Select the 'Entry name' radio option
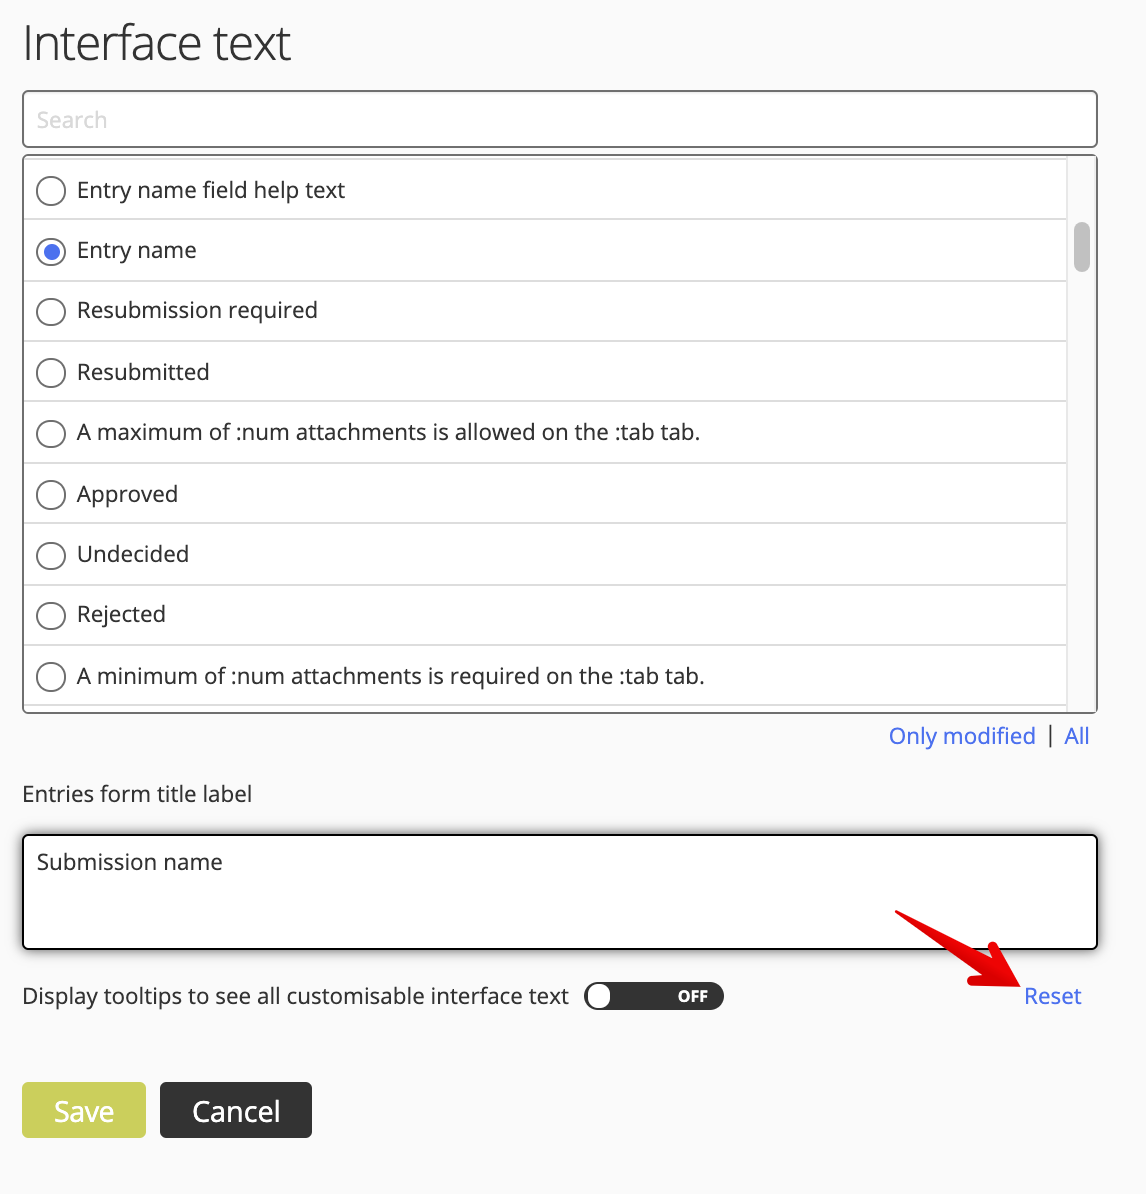This screenshot has width=1146, height=1194. coord(51,251)
